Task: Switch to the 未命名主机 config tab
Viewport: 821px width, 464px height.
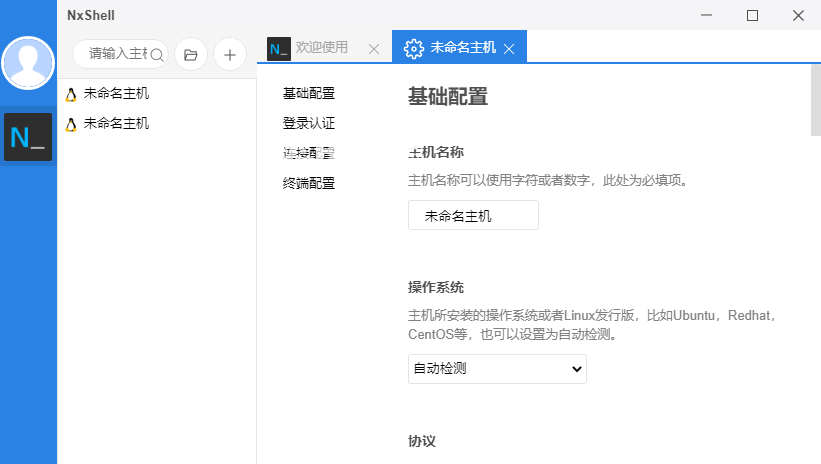Action: pyautogui.click(x=457, y=48)
